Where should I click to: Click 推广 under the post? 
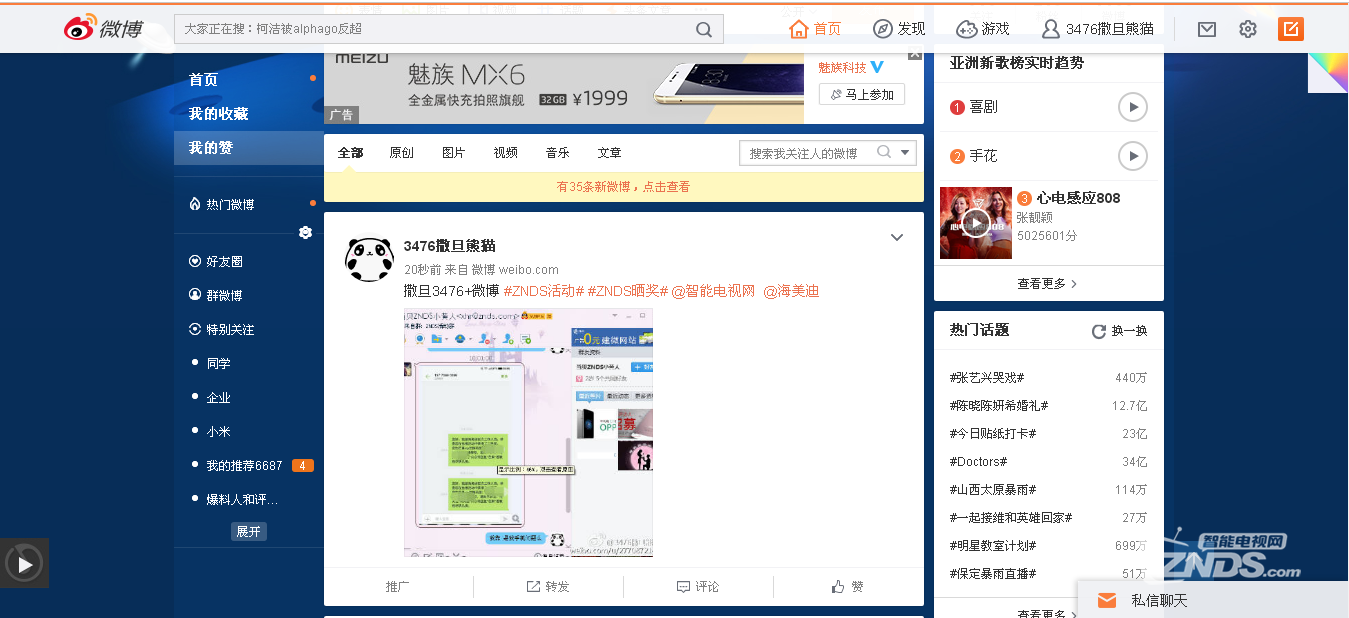[398, 587]
